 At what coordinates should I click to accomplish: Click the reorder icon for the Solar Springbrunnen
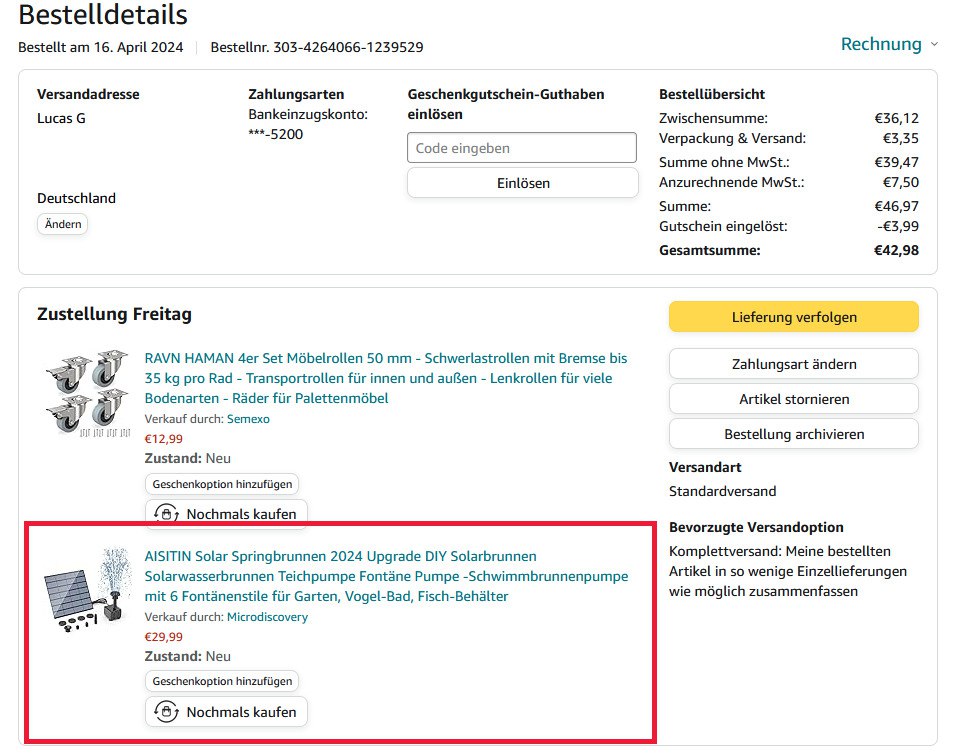point(167,712)
